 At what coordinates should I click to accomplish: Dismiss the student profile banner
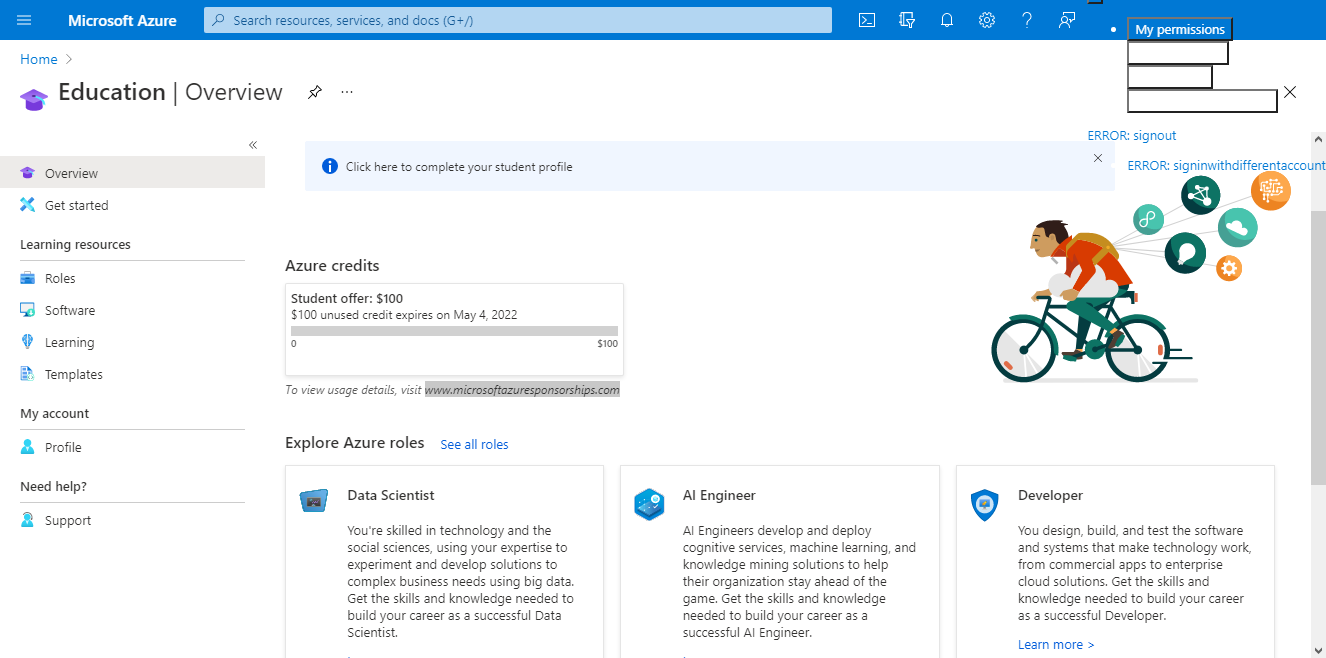click(1097, 157)
